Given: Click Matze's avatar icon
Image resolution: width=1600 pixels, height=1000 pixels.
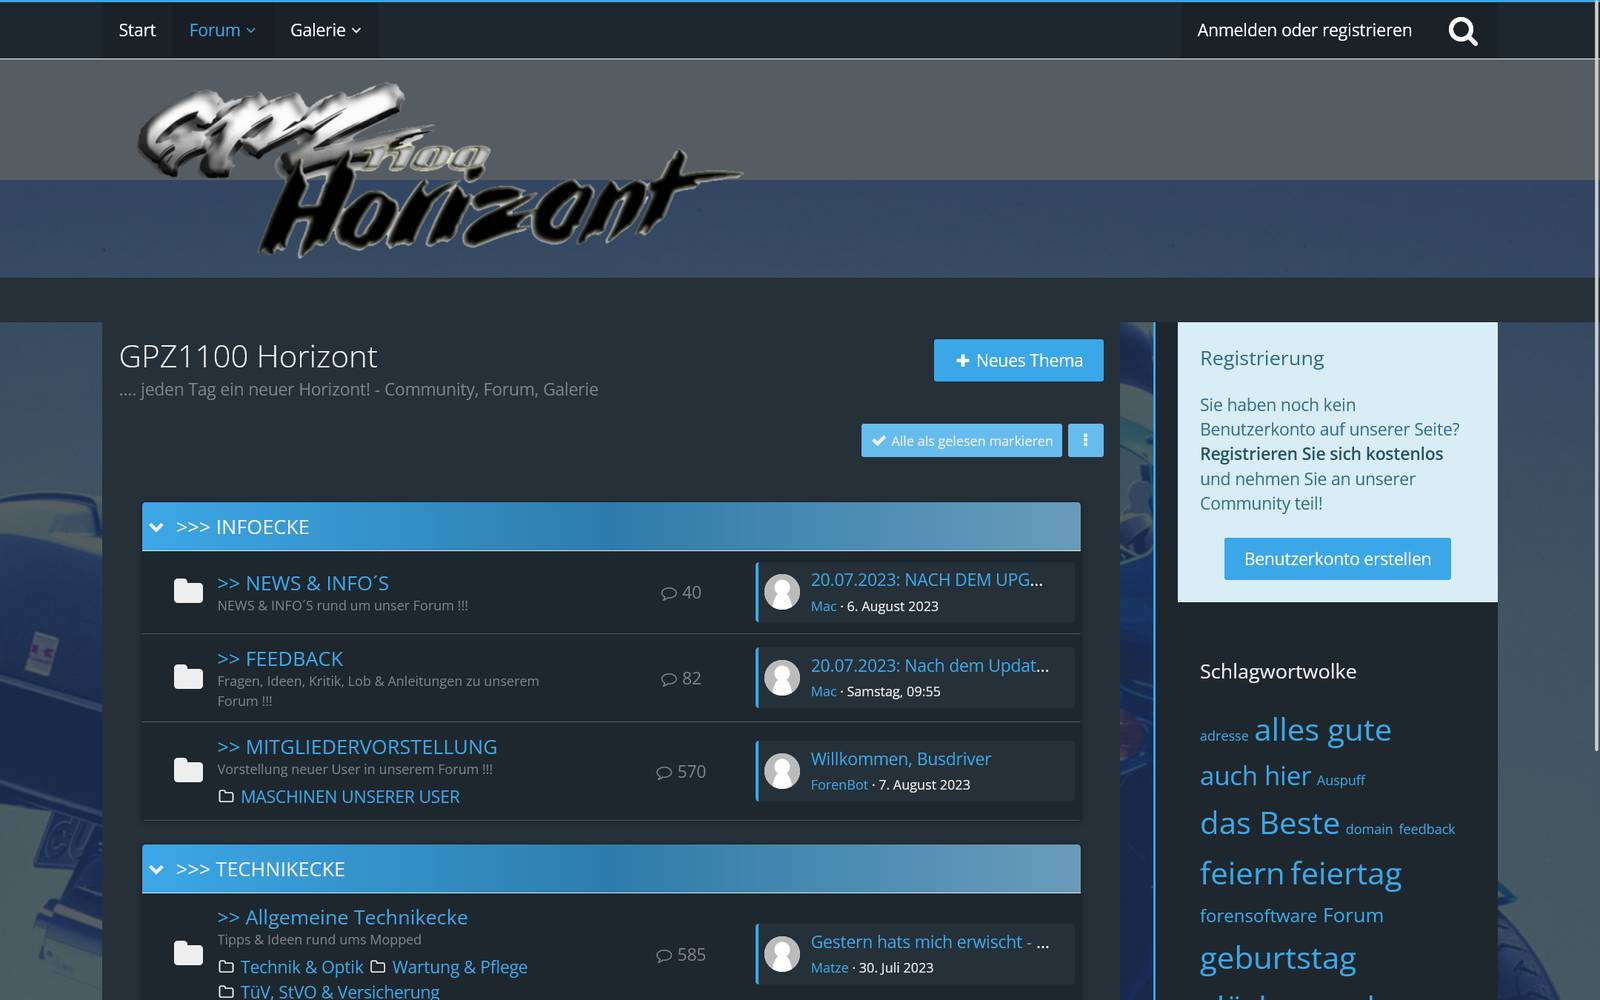Looking at the screenshot, I should click(x=782, y=954).
